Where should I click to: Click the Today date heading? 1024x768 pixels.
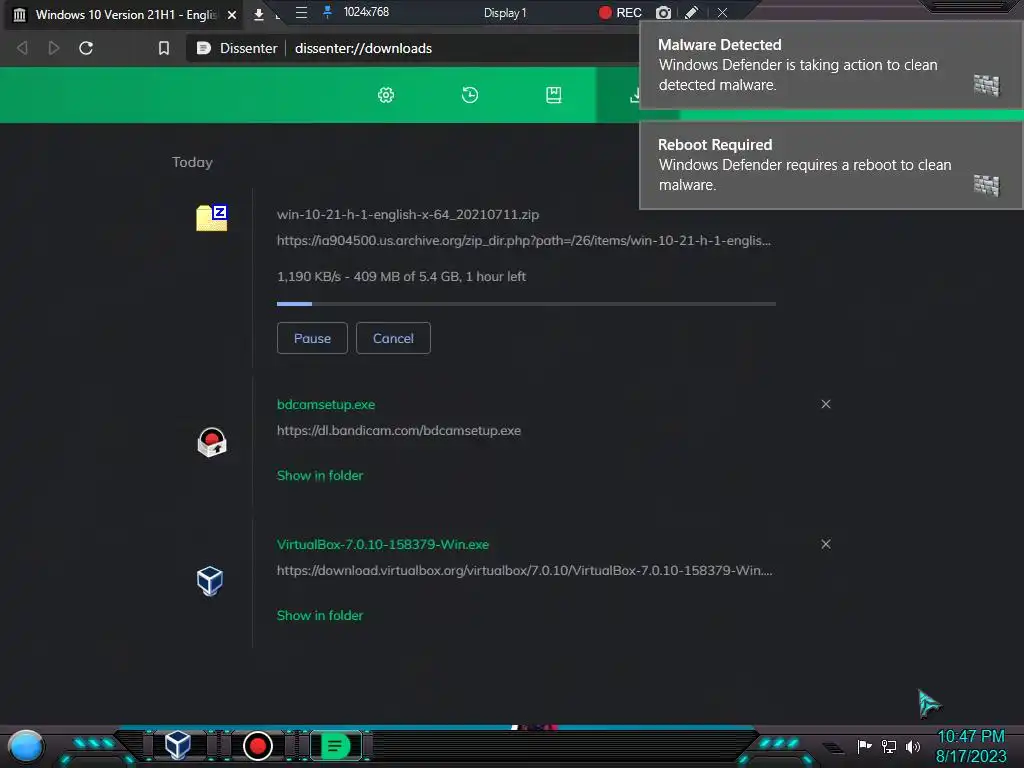click(192, 162)
